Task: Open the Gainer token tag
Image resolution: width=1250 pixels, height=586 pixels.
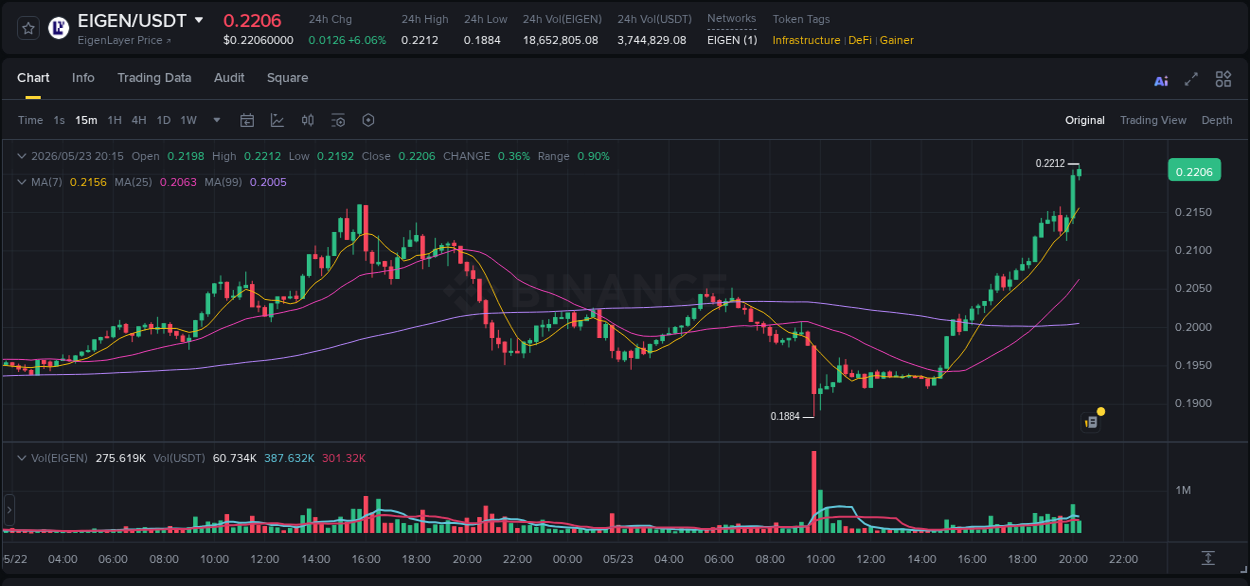Action: point(896,40)
